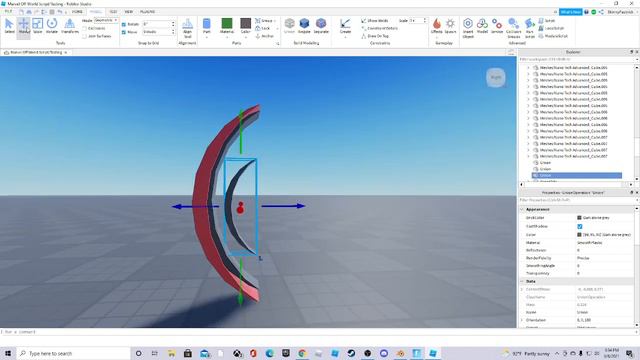This screenshot has height=360, width=640.
Task: Click the view orientation cube in viewport
Action: (x=496, y=77)
